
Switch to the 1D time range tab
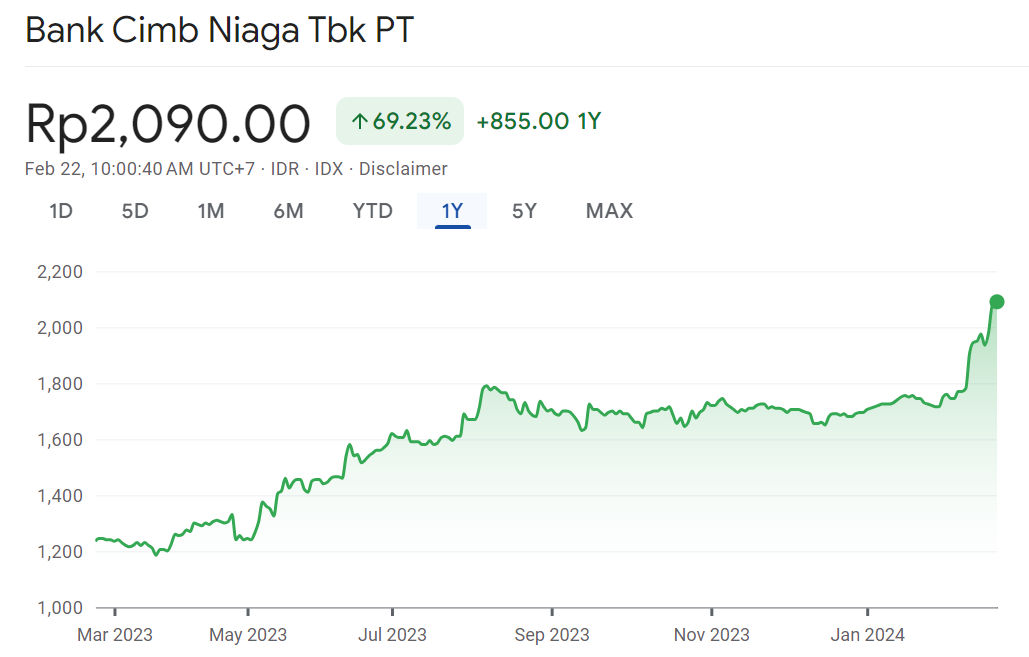61,211
